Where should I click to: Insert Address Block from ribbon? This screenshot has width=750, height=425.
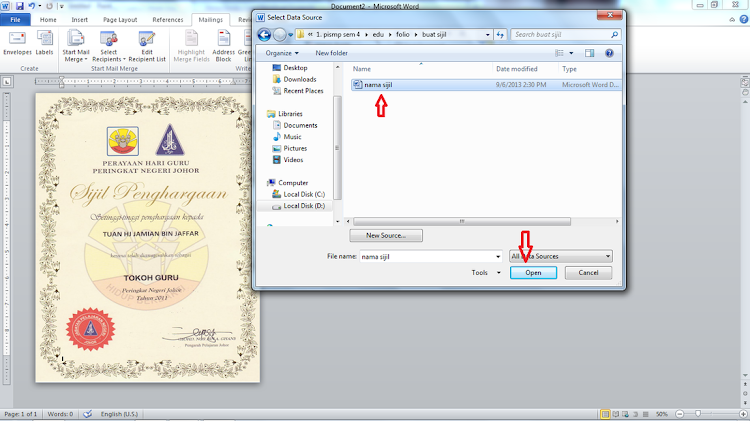coord(223,46)
